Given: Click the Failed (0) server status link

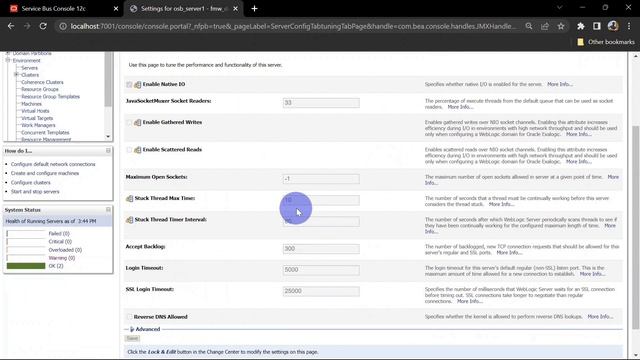Looking at the screenshot, I should click(x=59, y=233).
